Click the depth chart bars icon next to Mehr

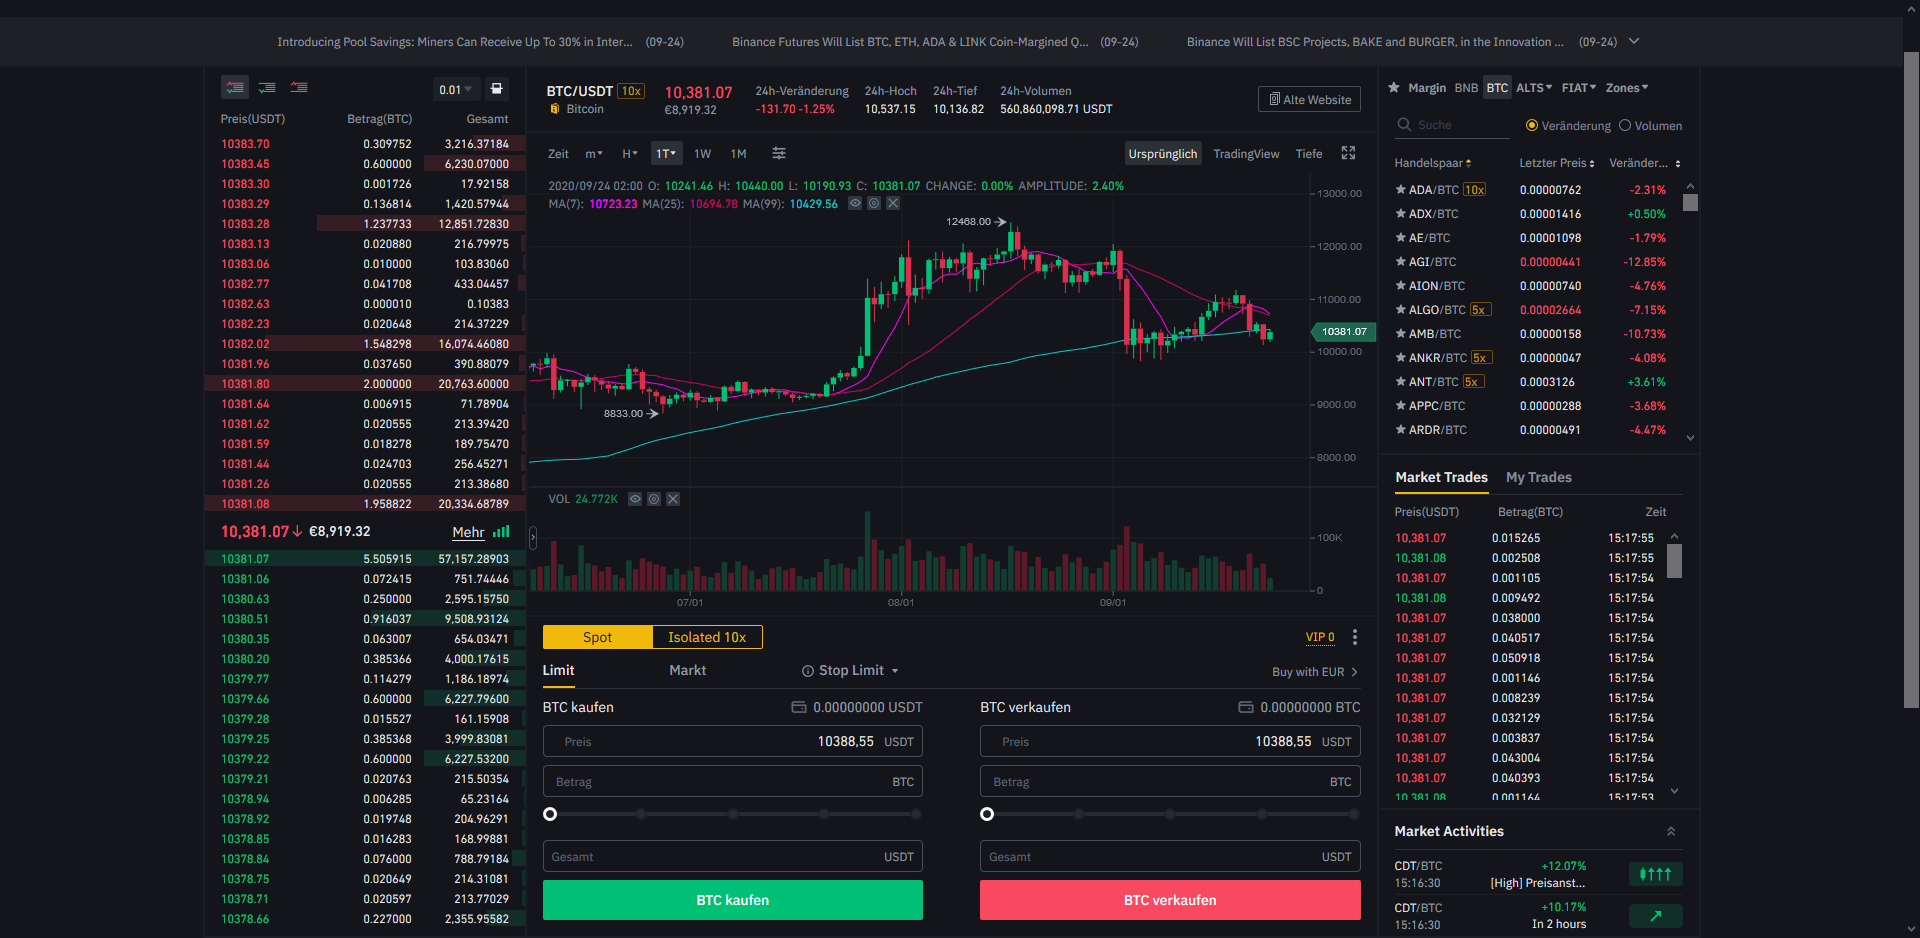(501, 532)
